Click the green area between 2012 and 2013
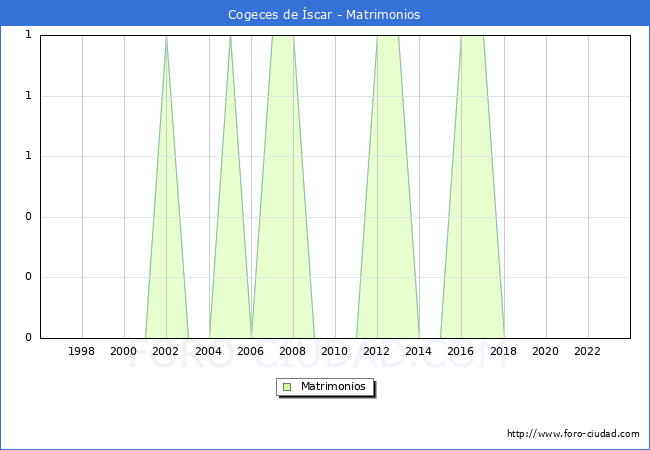 (x=388, y=186)
